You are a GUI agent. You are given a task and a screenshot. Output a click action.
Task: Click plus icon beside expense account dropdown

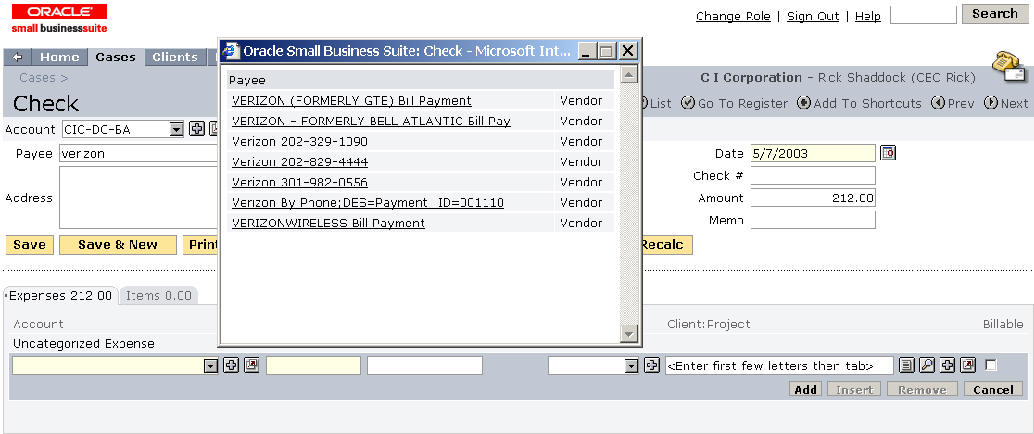(231, 365)
